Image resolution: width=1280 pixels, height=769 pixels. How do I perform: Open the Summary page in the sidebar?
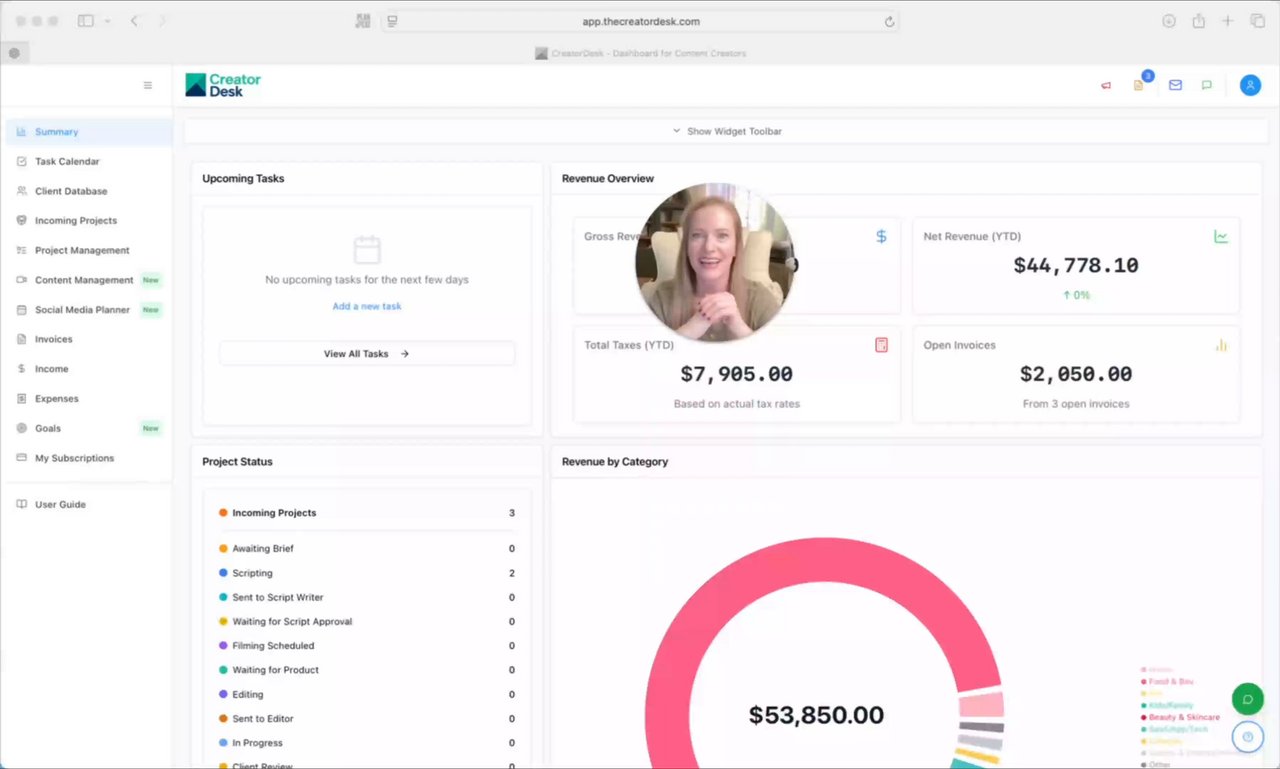pos(89,132)
